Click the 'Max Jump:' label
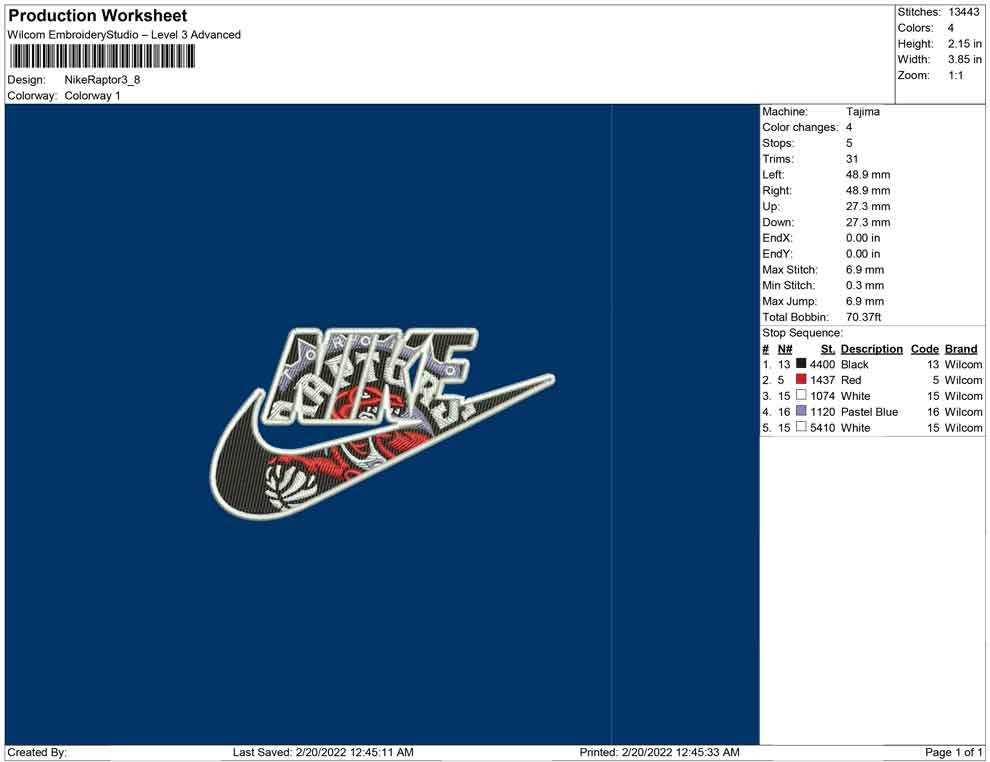This screenshot has width=990, height=762. click(x=789, y=301)
